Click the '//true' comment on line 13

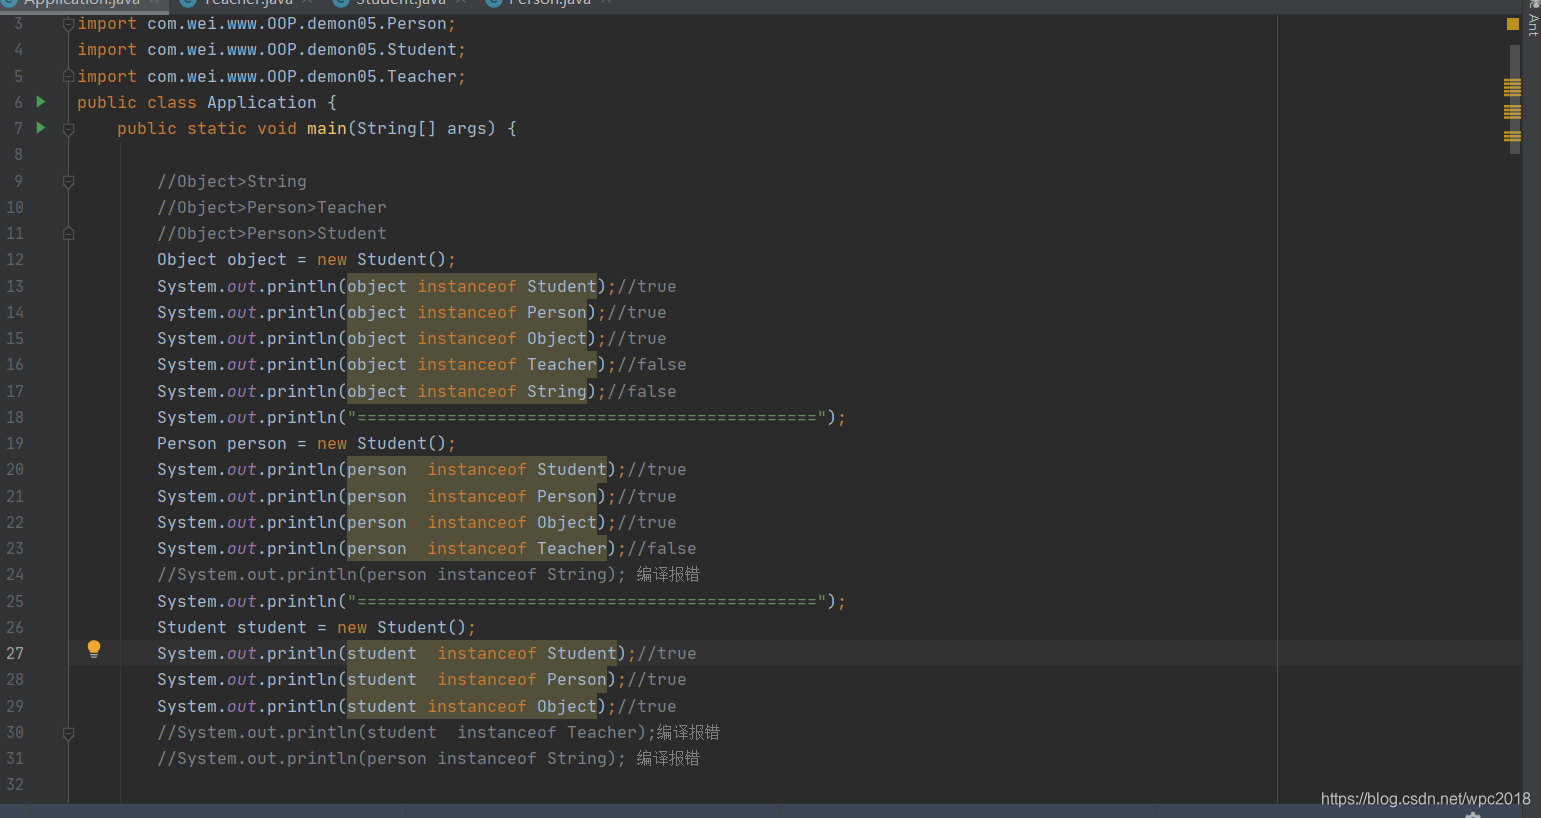click(647, 286)
